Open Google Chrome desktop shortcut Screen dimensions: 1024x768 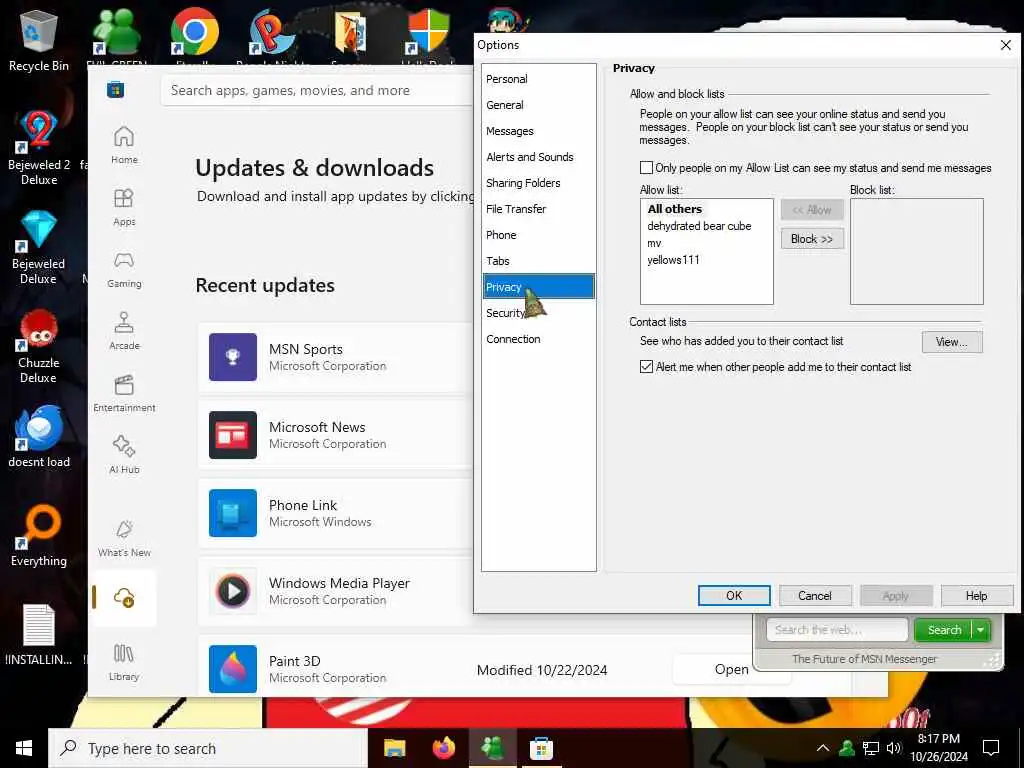(x=195, y=33)
